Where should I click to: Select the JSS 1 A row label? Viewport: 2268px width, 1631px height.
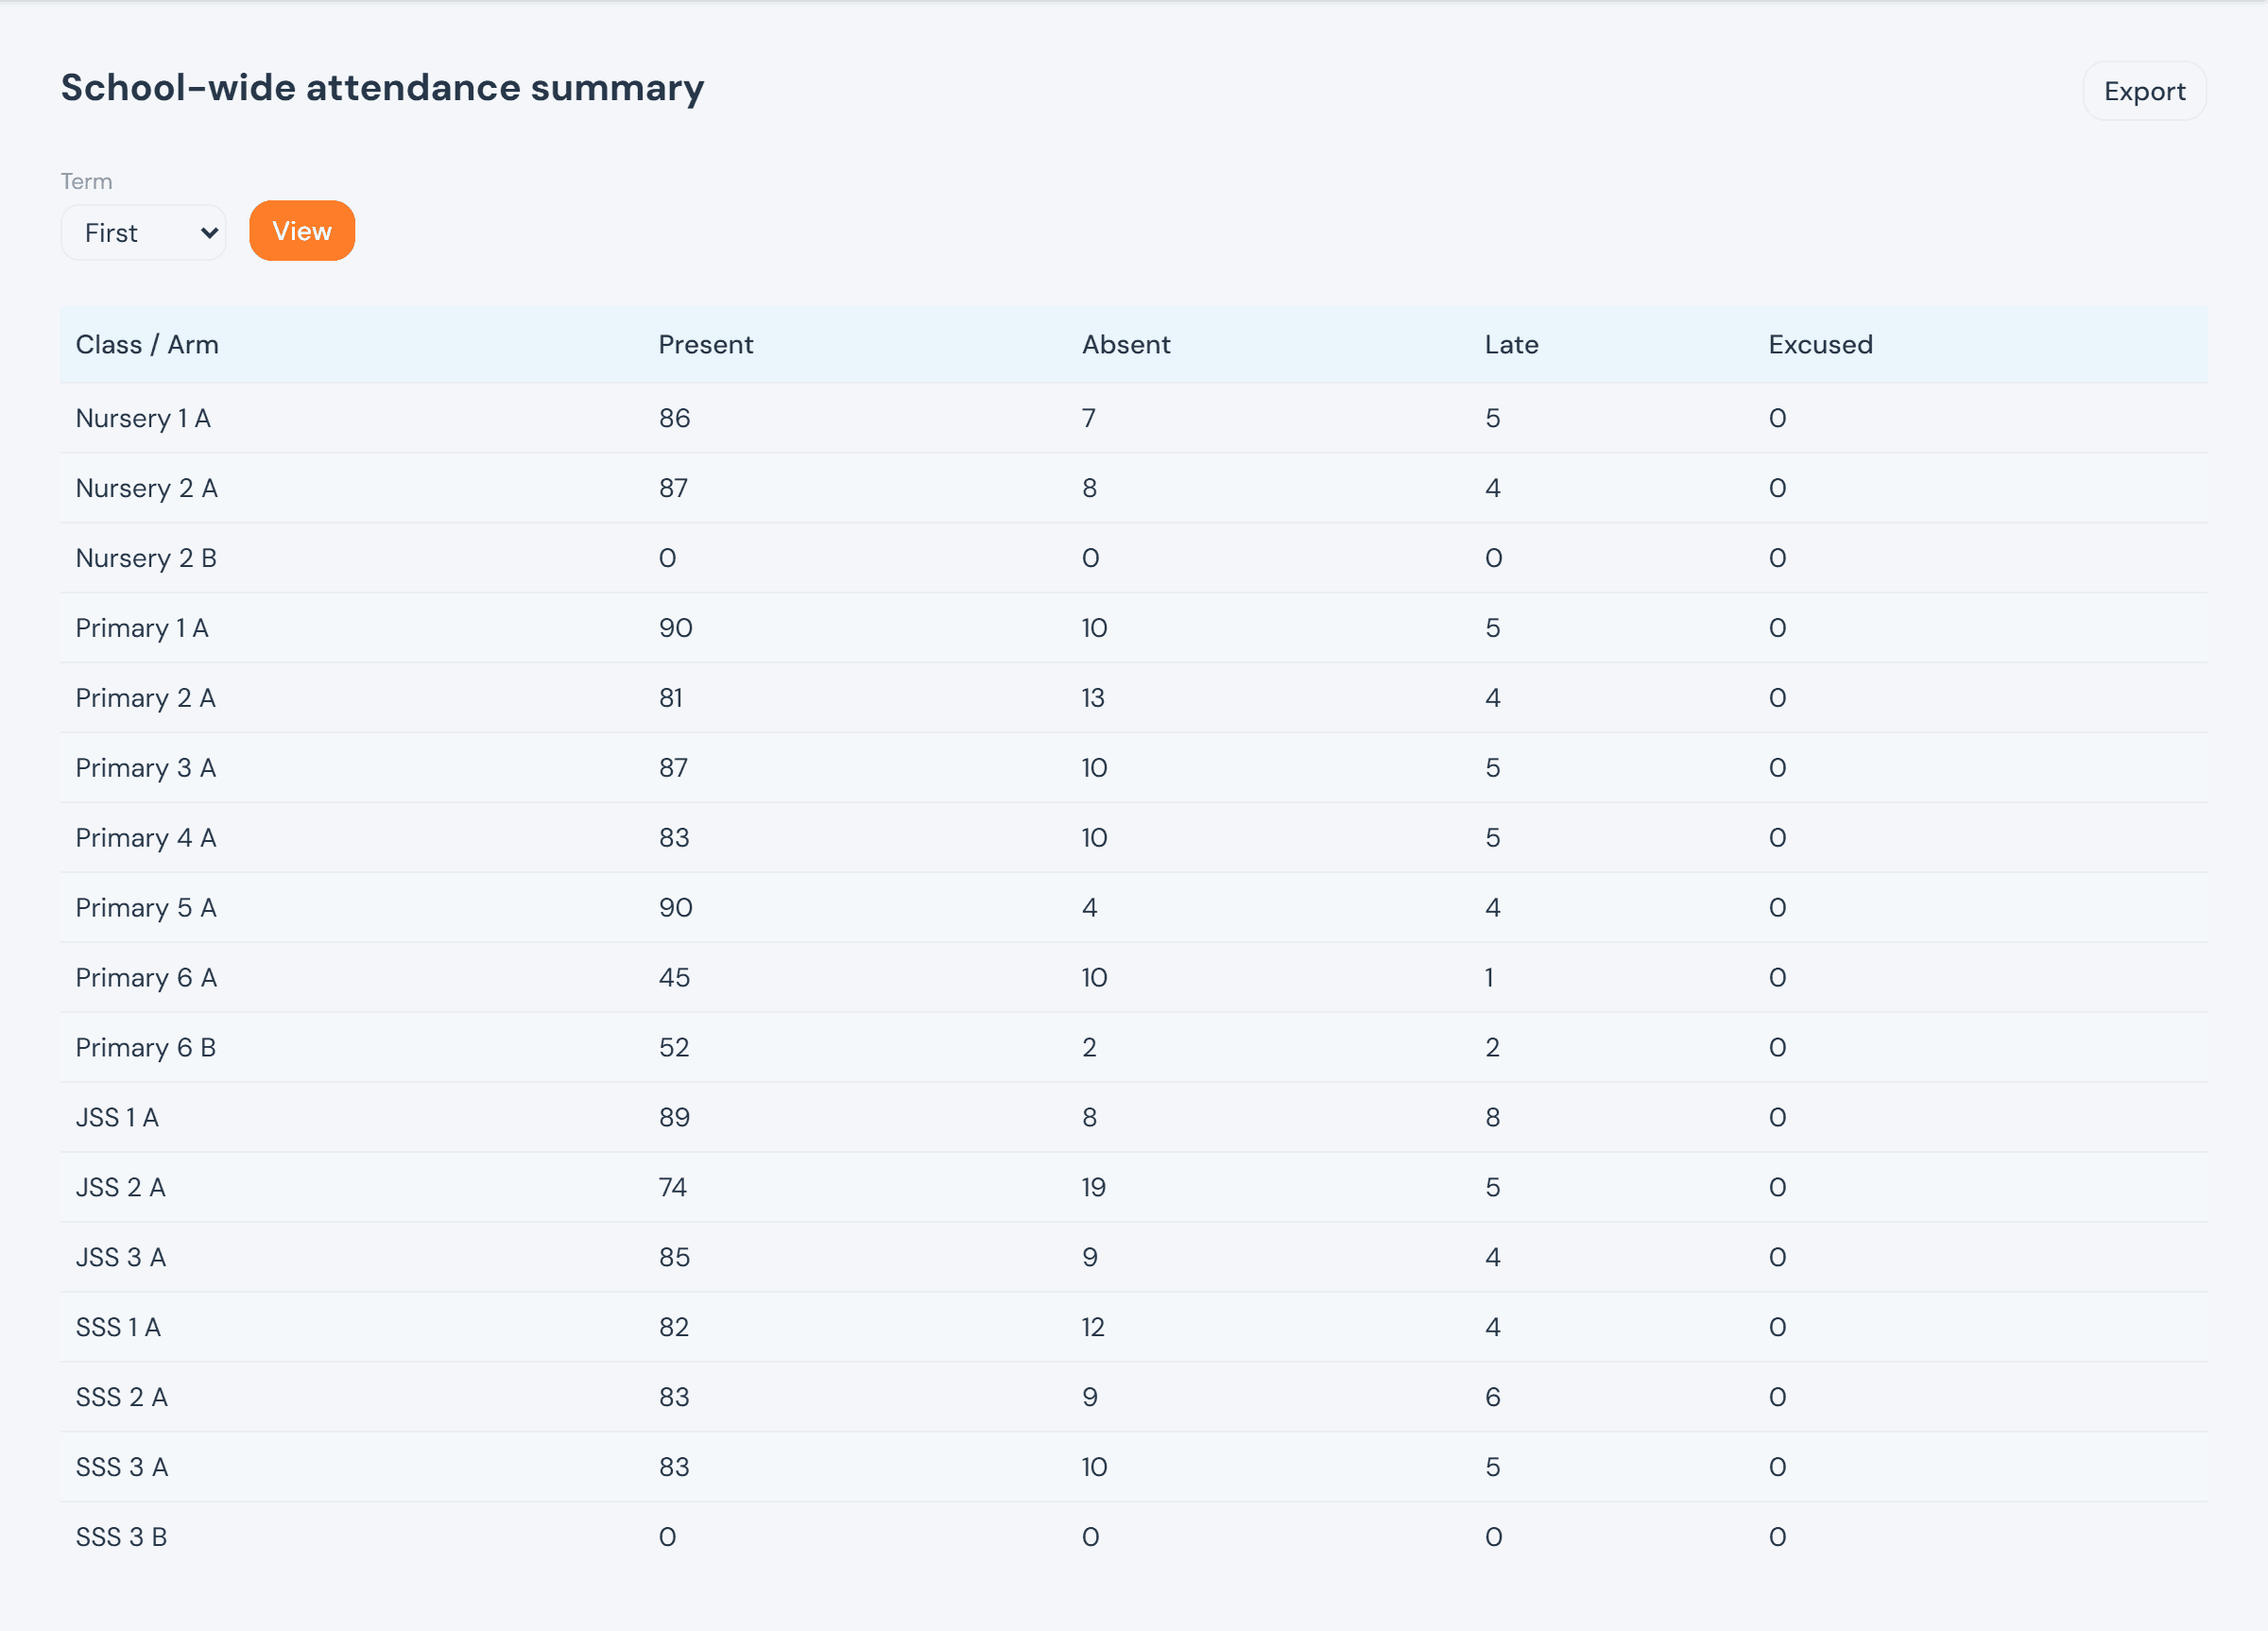point(117,1118)
